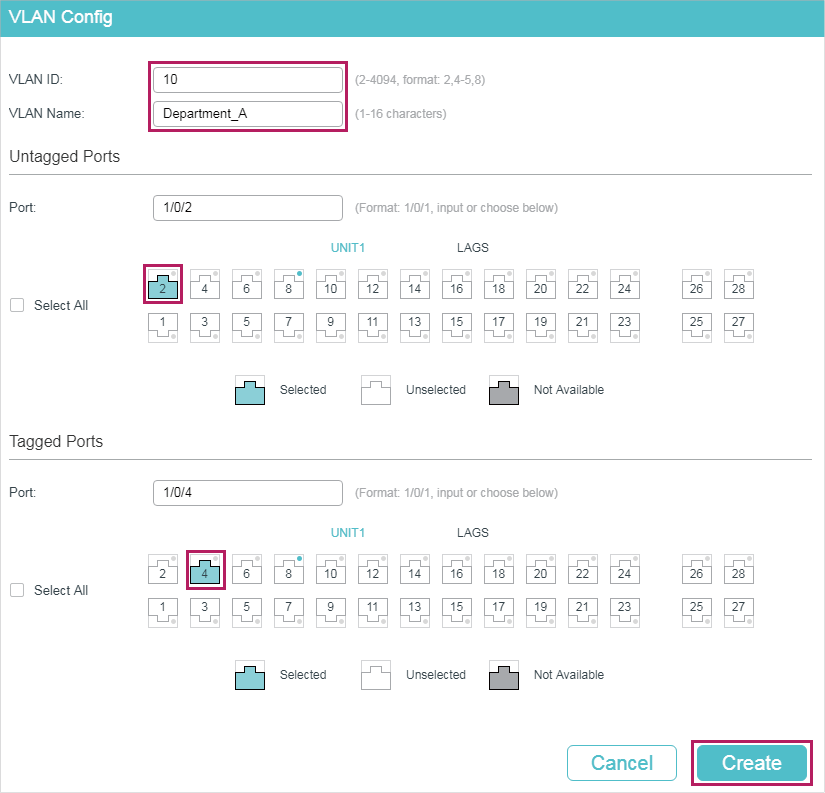Select port 23 under Tagged Ports
The image size is (825, 793).
click(x=625, y=613)
